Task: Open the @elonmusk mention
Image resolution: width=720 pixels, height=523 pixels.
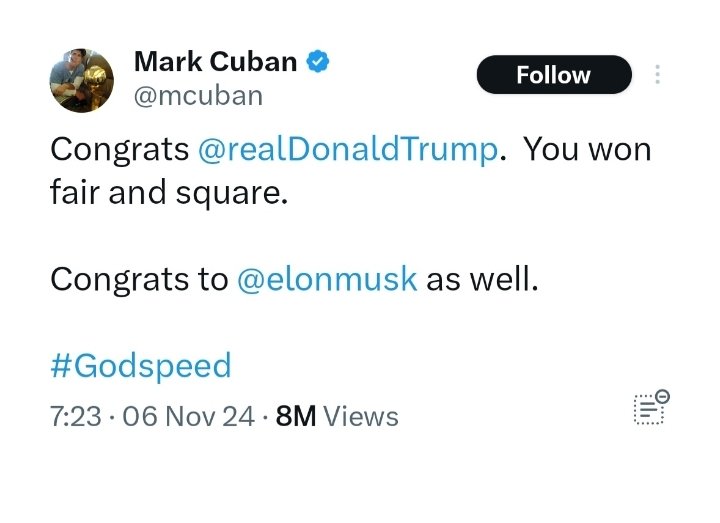Action: click(x=327, y=279)
